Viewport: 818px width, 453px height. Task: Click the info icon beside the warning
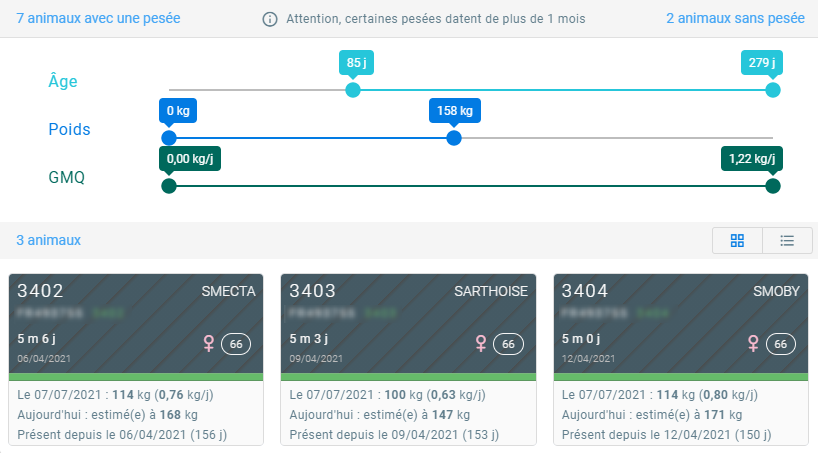(270, 19)
